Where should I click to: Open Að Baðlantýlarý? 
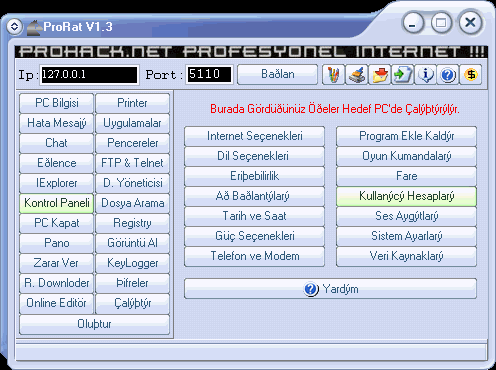[254, 196]
